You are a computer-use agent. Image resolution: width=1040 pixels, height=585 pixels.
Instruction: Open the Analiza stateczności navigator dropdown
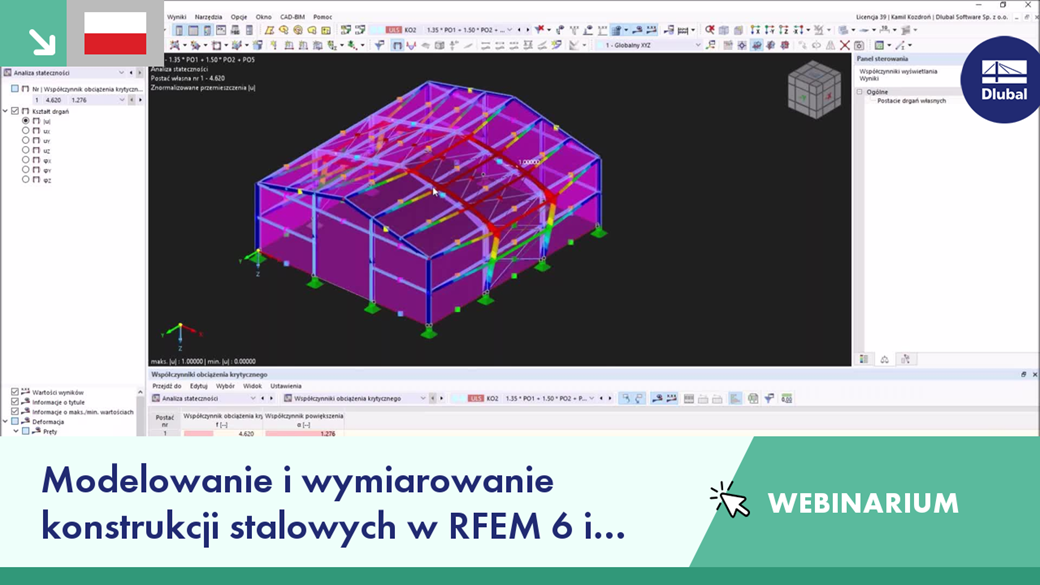[x=121, y=73]
